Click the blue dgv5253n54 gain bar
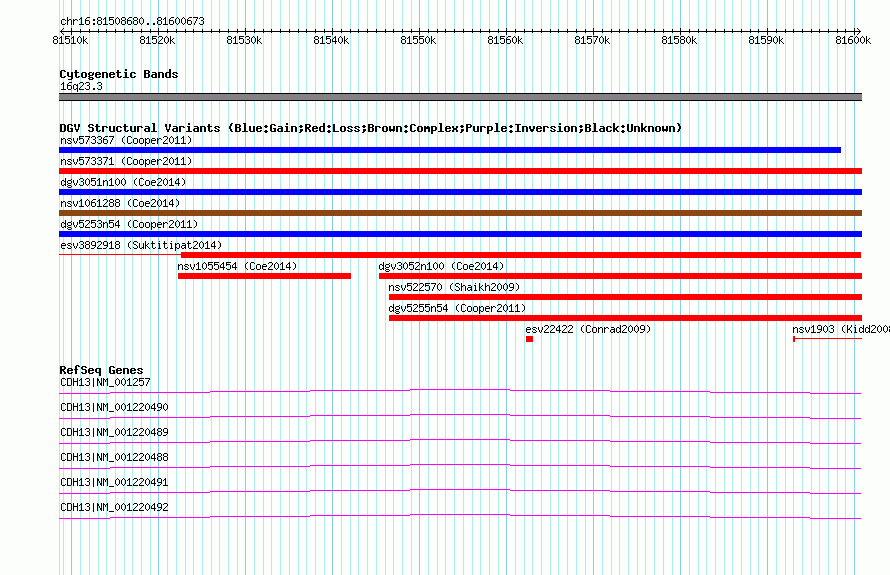Image resolution: width=890 pixels, height=575 pixels. (460, 234)
